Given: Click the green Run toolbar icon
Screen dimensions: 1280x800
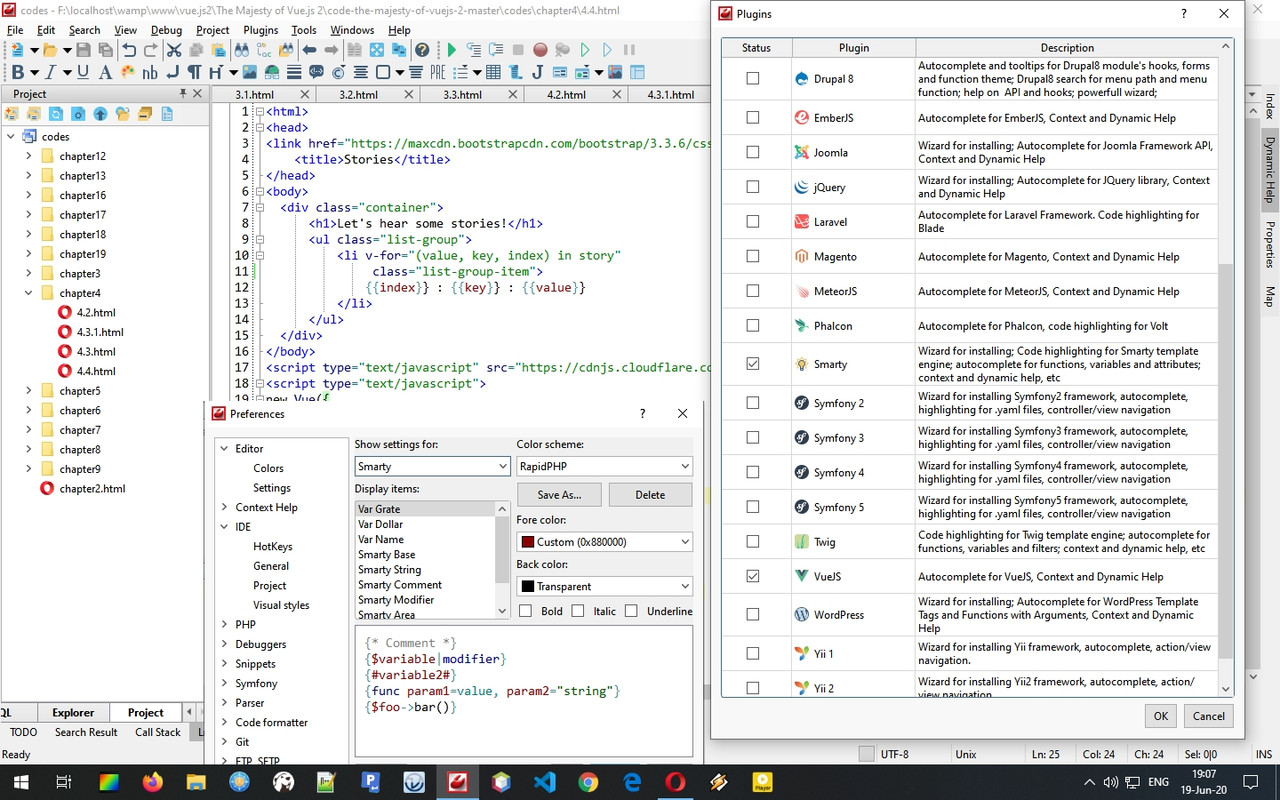Looking at the screenshot, I should (x=452, y=50).
